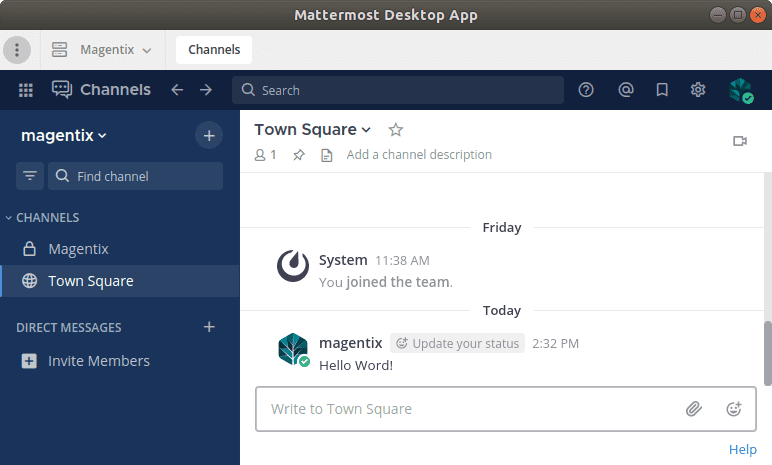Show recent mentions with @ icon
The image size is (772, 465).
click(625, 90)
